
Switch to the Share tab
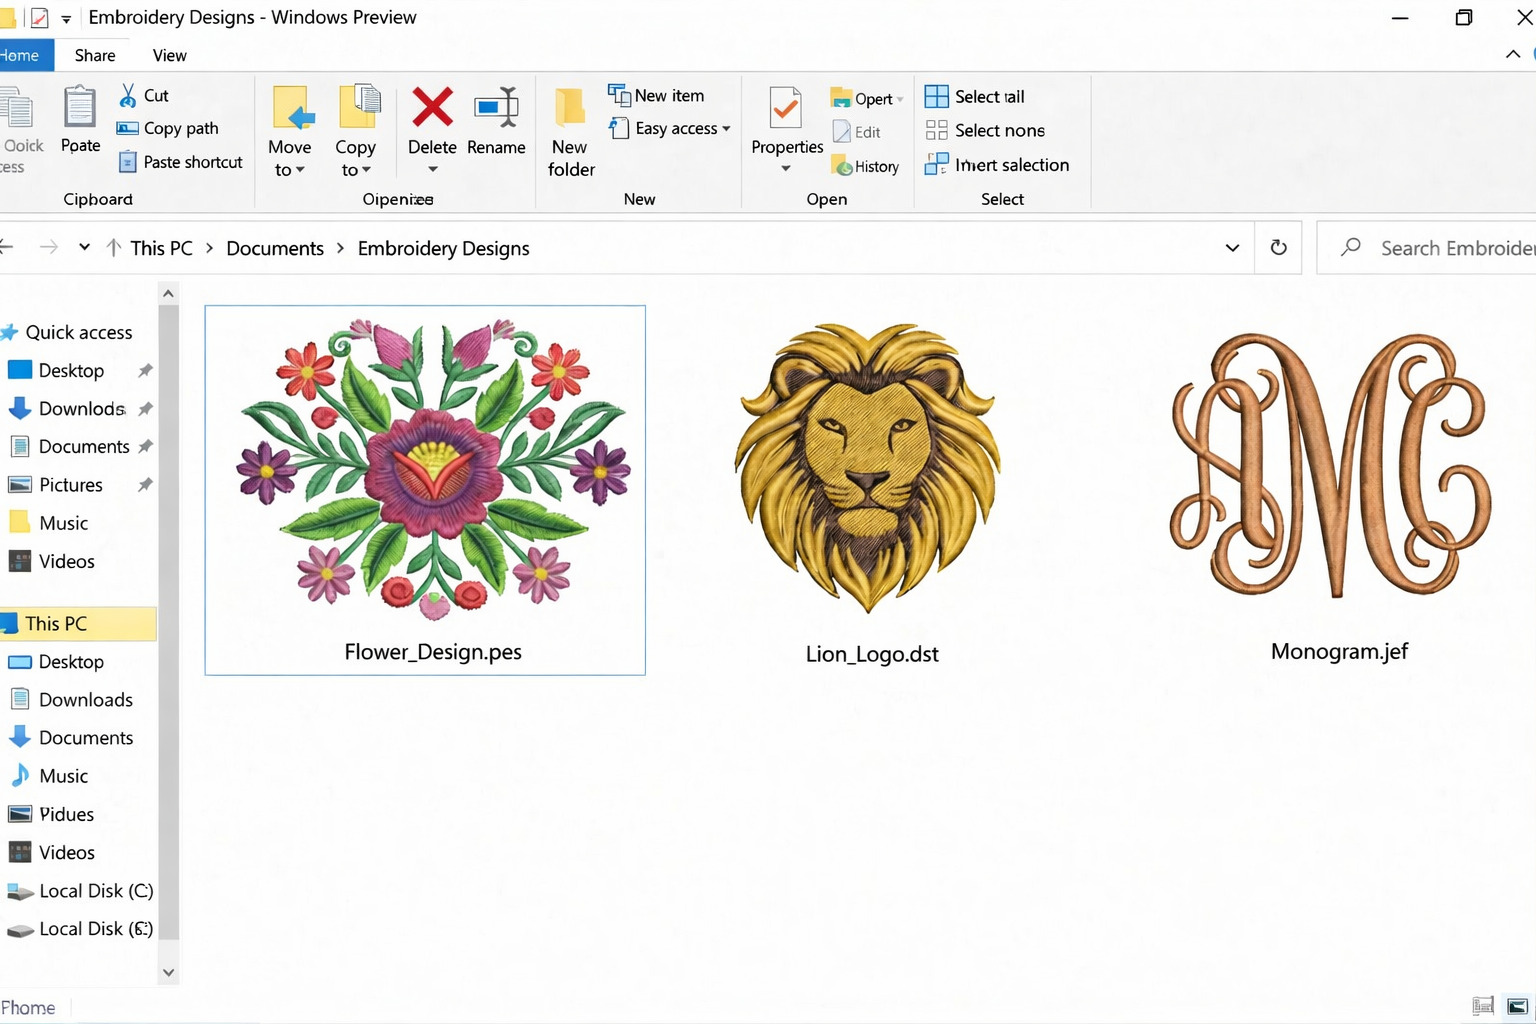pyautogui.click(x=94, y=55)
